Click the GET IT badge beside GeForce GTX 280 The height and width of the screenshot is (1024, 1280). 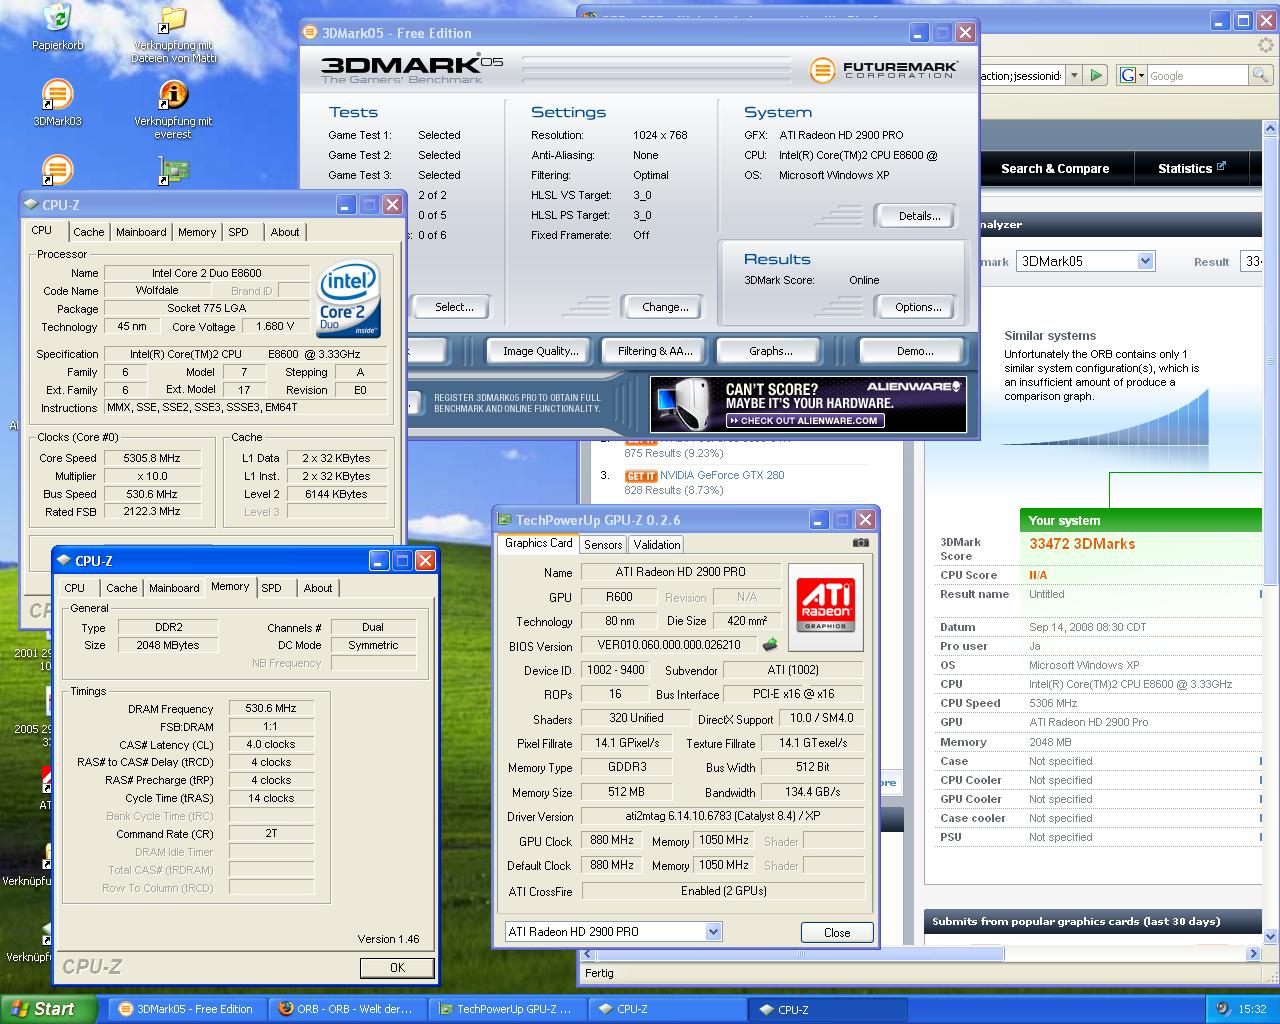coord(641,476)
